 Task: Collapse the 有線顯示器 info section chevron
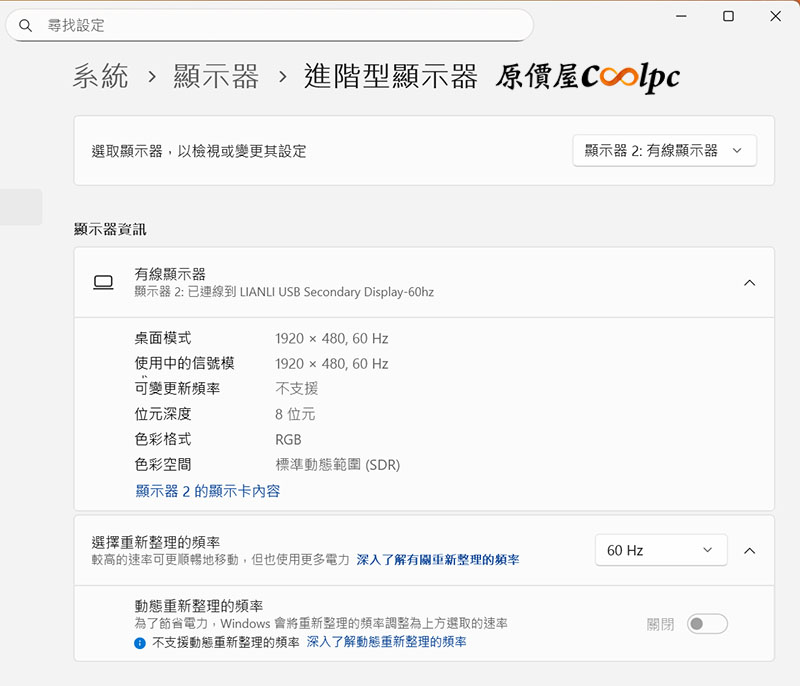point(749,283)
